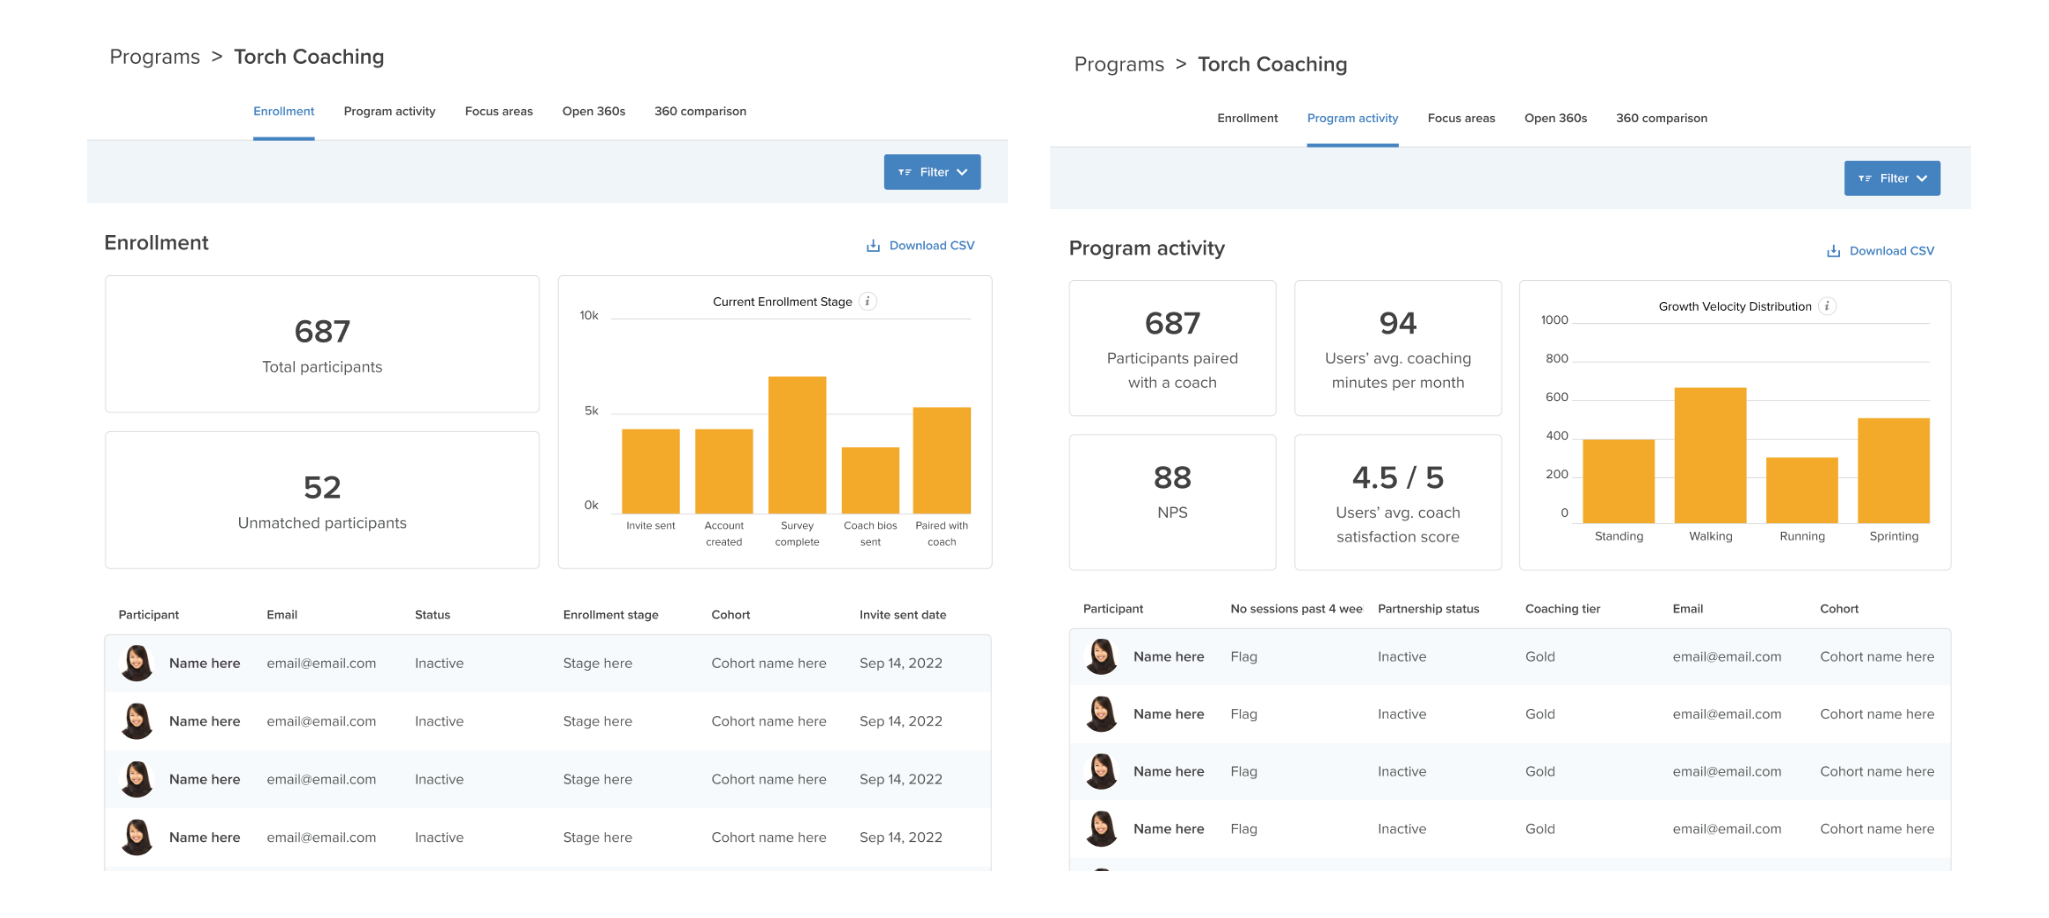Switch to Program activity tab in the left view
This screenshot has width=2049, height=918.
pos(390,111)
